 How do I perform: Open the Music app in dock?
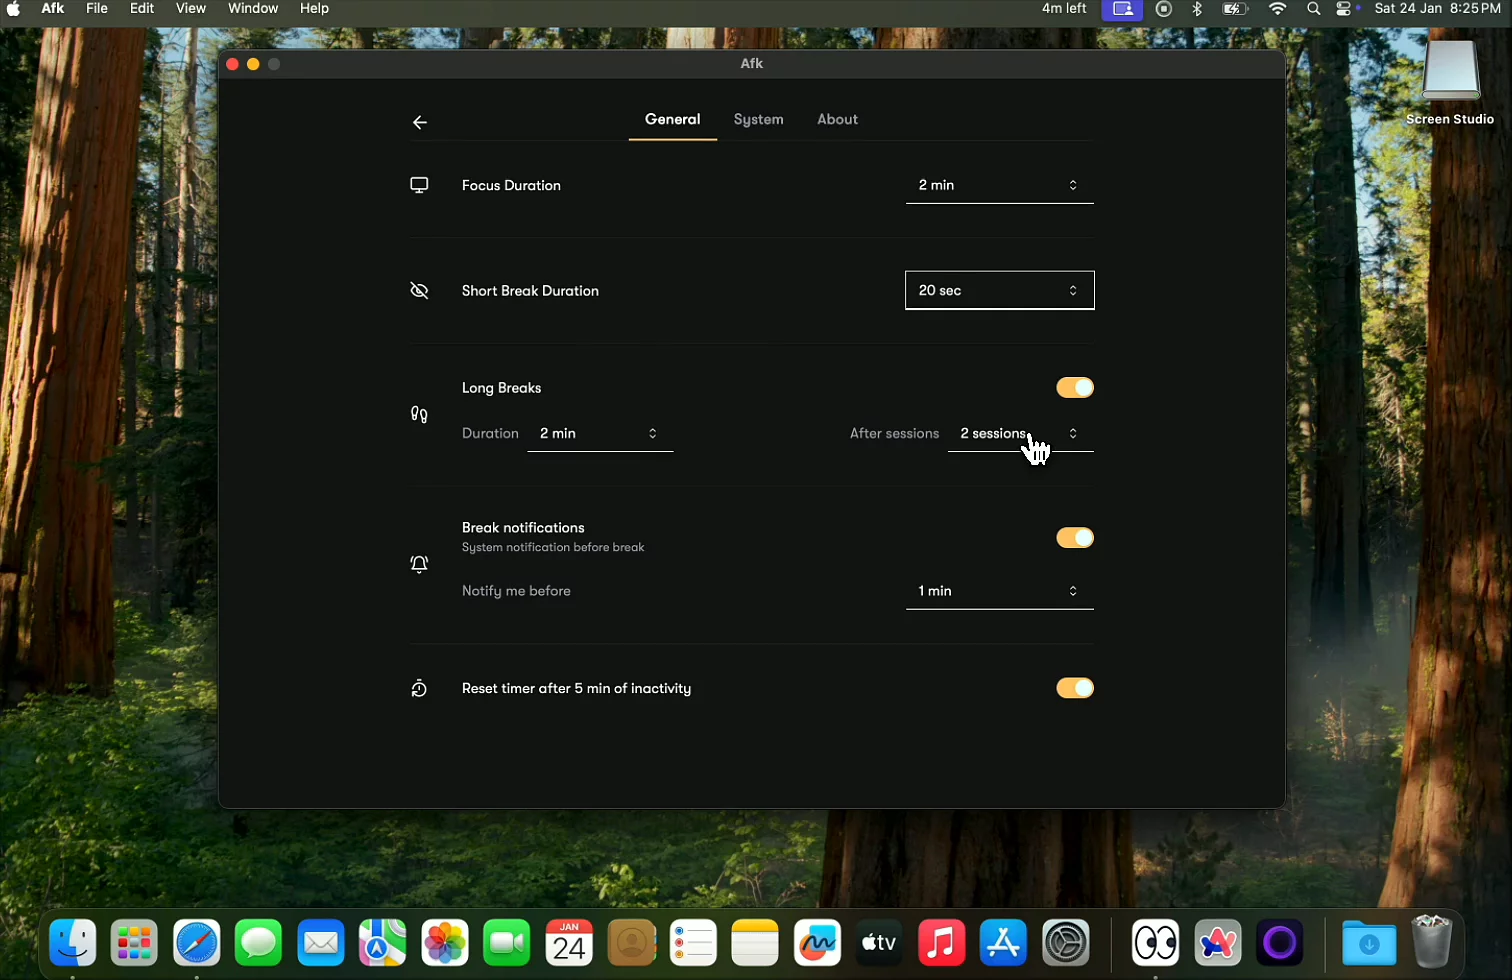(x=941, y=943)
